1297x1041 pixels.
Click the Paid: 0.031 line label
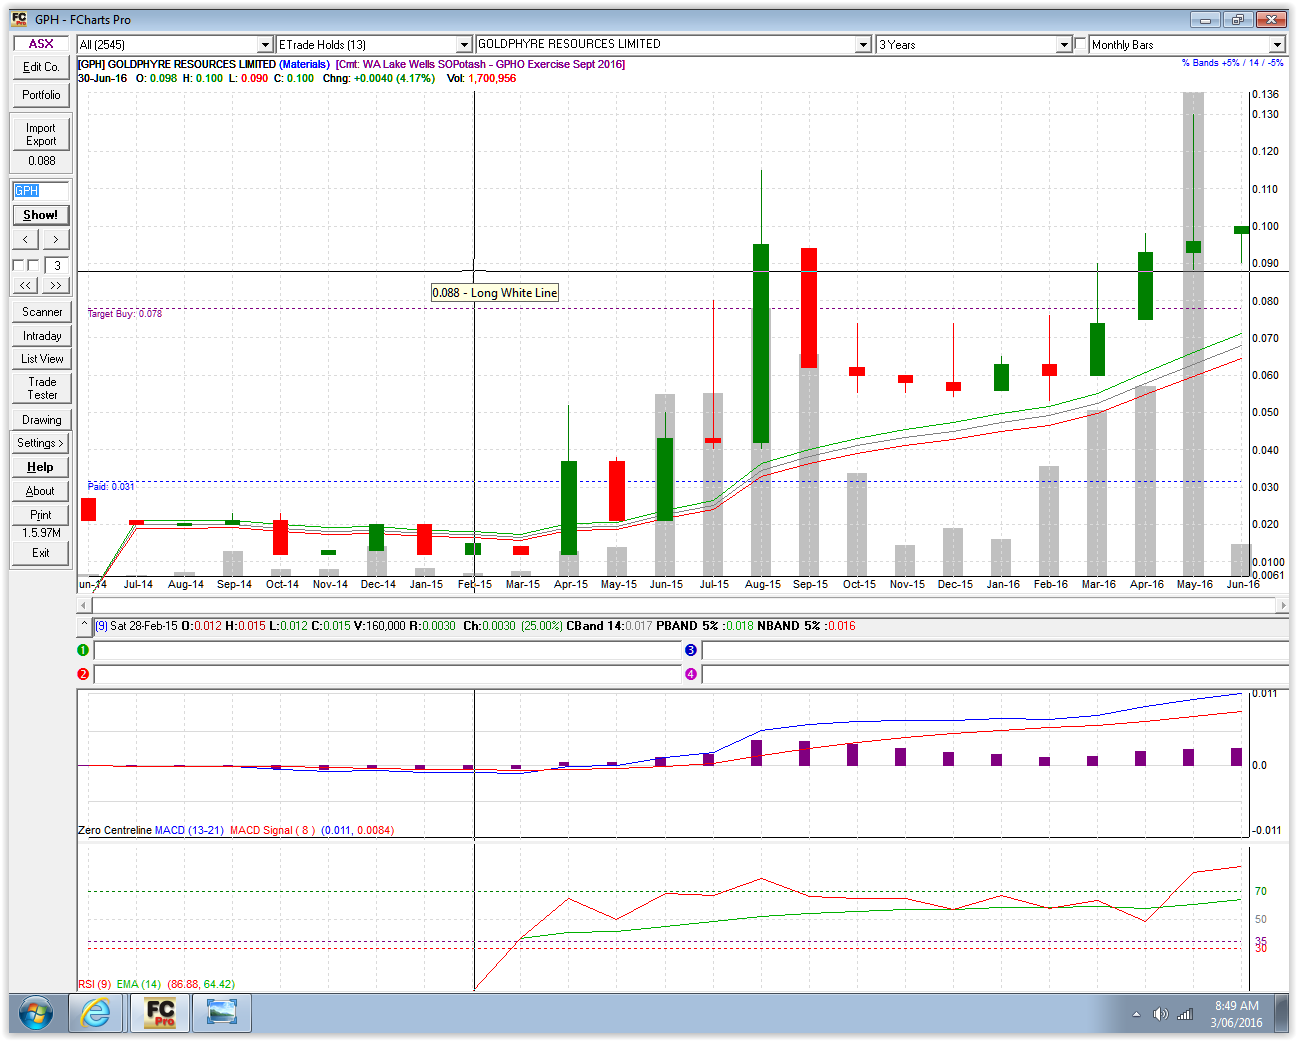tap(111, 486)
